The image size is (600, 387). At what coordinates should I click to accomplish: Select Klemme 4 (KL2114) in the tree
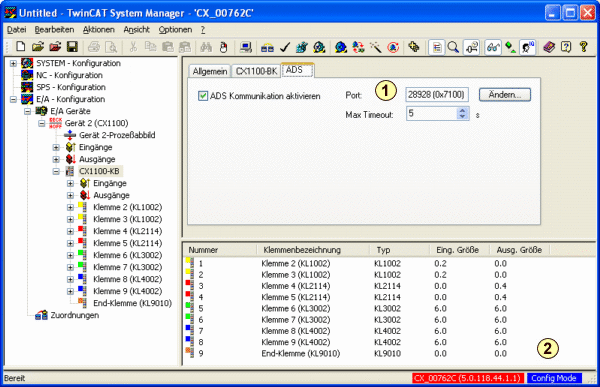[127, 231]
